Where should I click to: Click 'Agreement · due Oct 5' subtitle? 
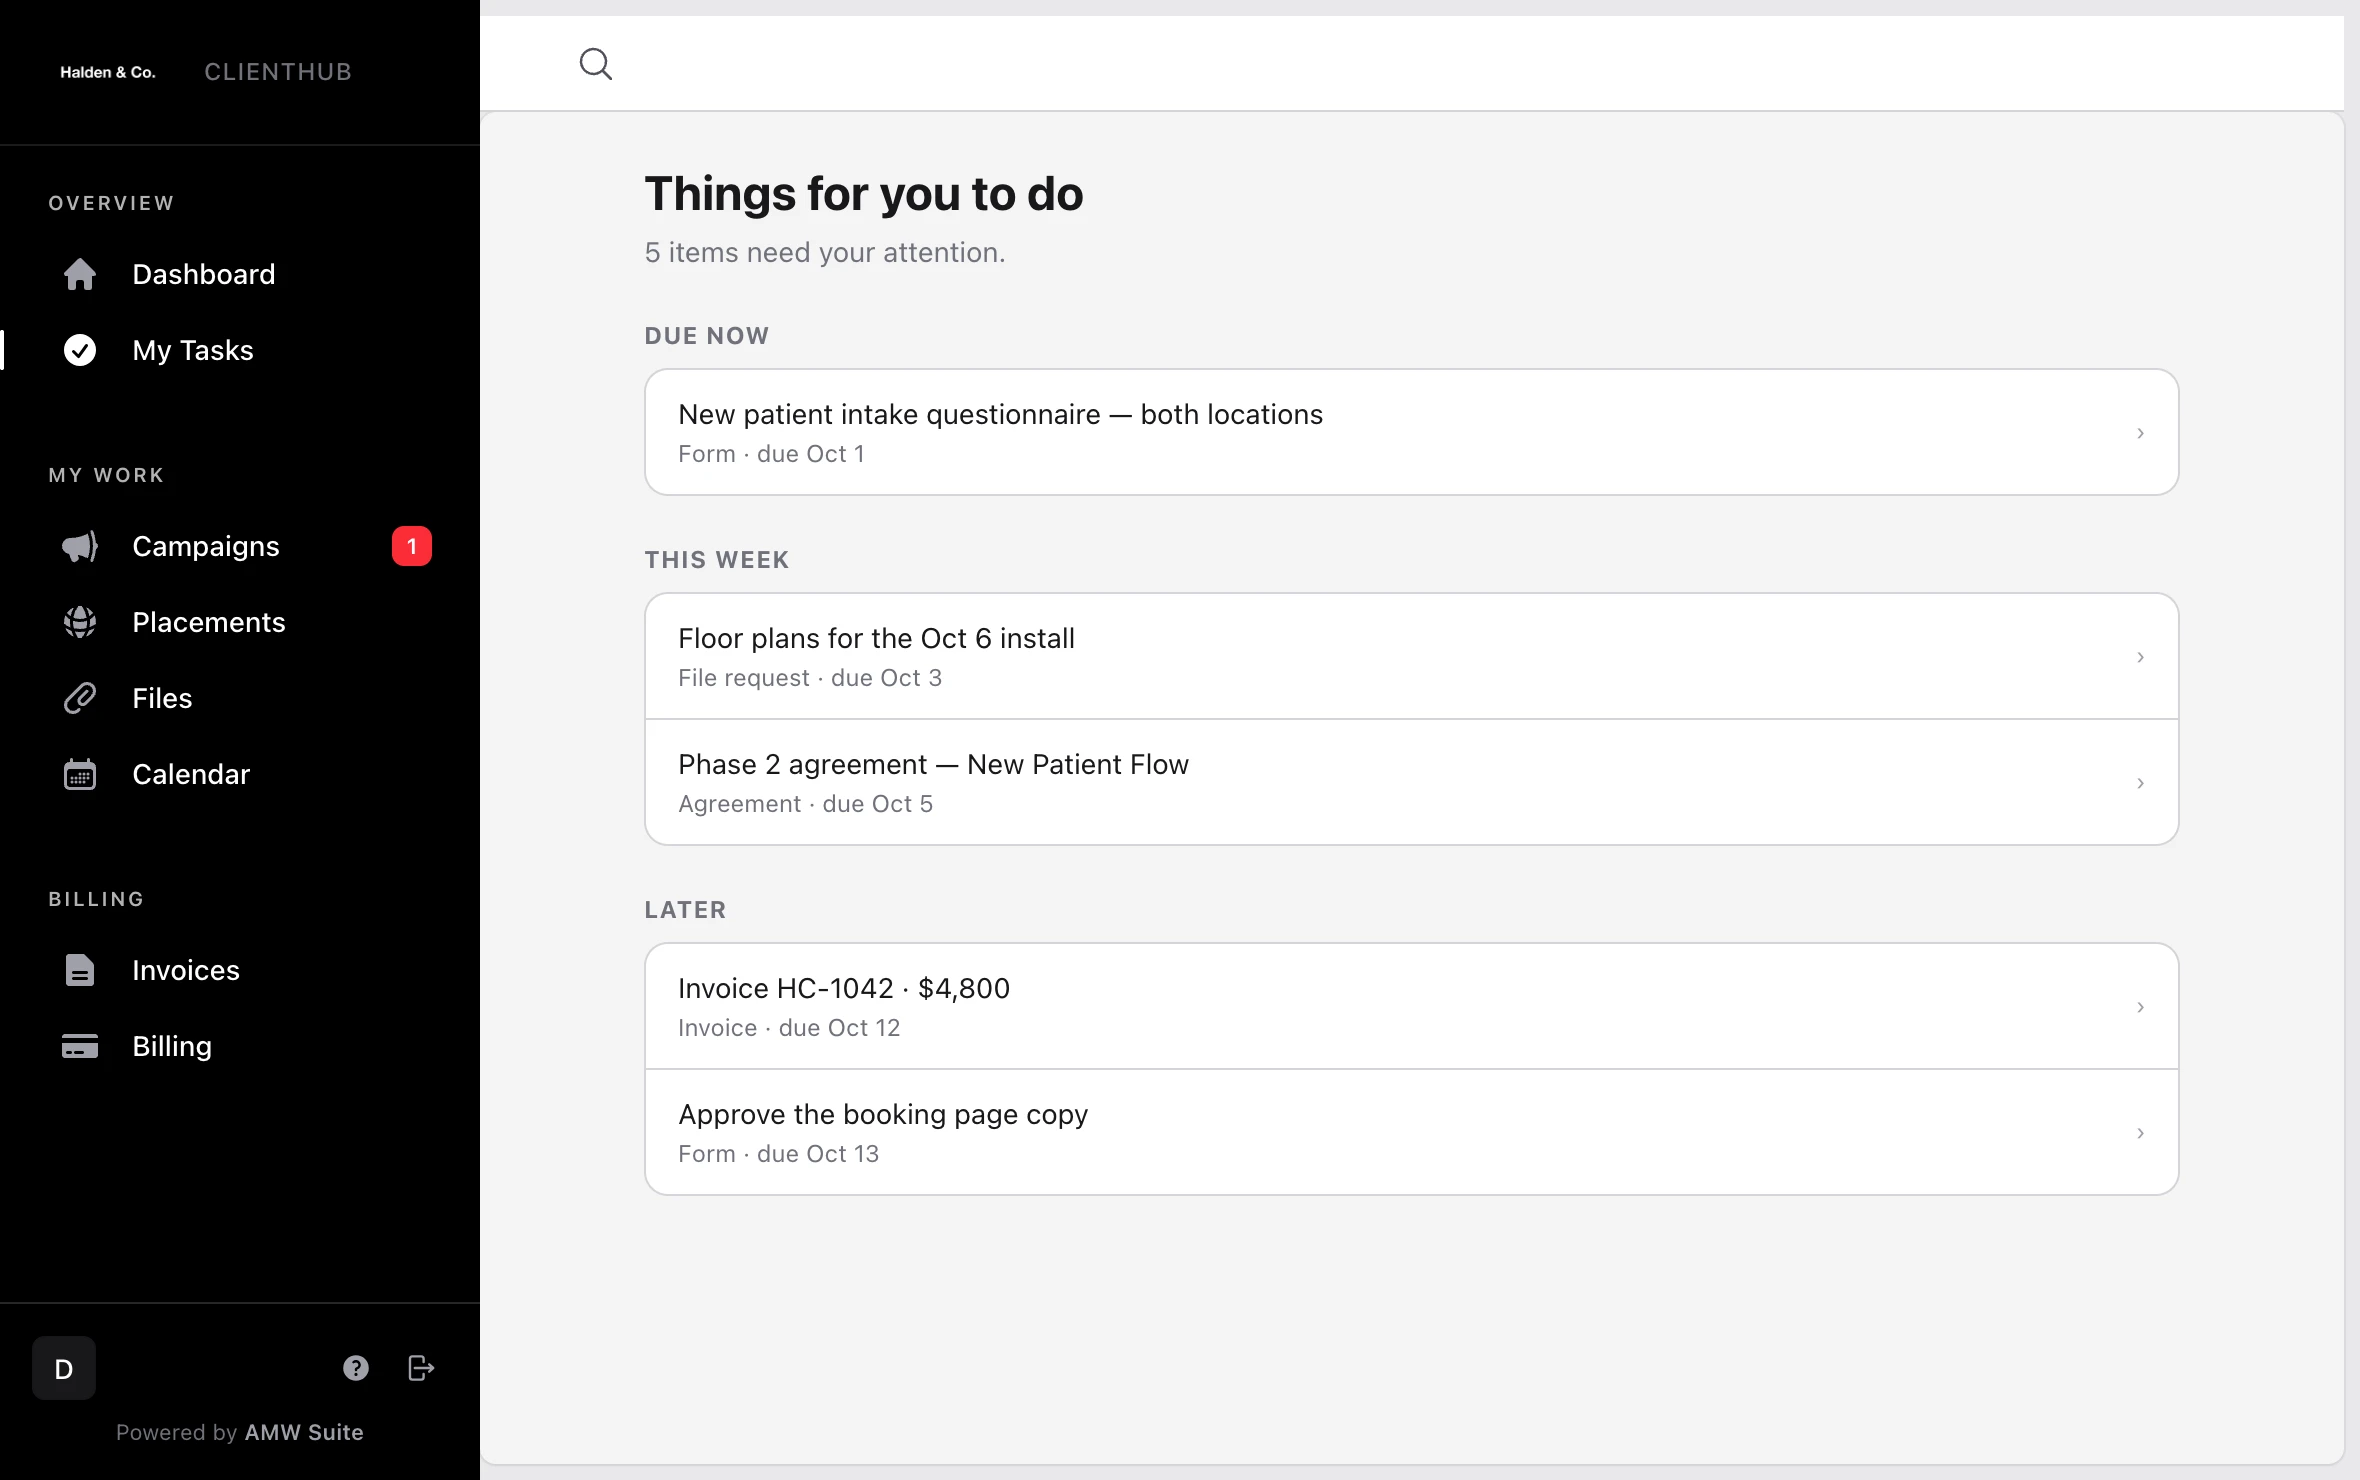pyautogui.click(x=805, y=804)
